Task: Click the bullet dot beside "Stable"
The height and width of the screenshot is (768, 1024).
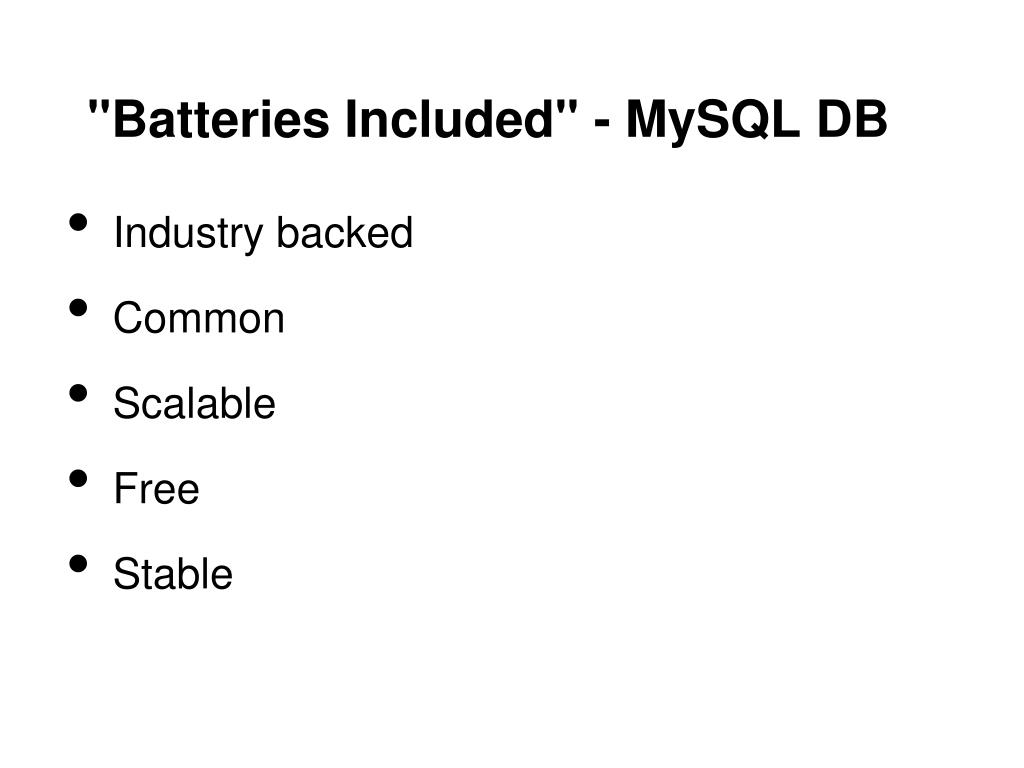Action: coord(78,564)
